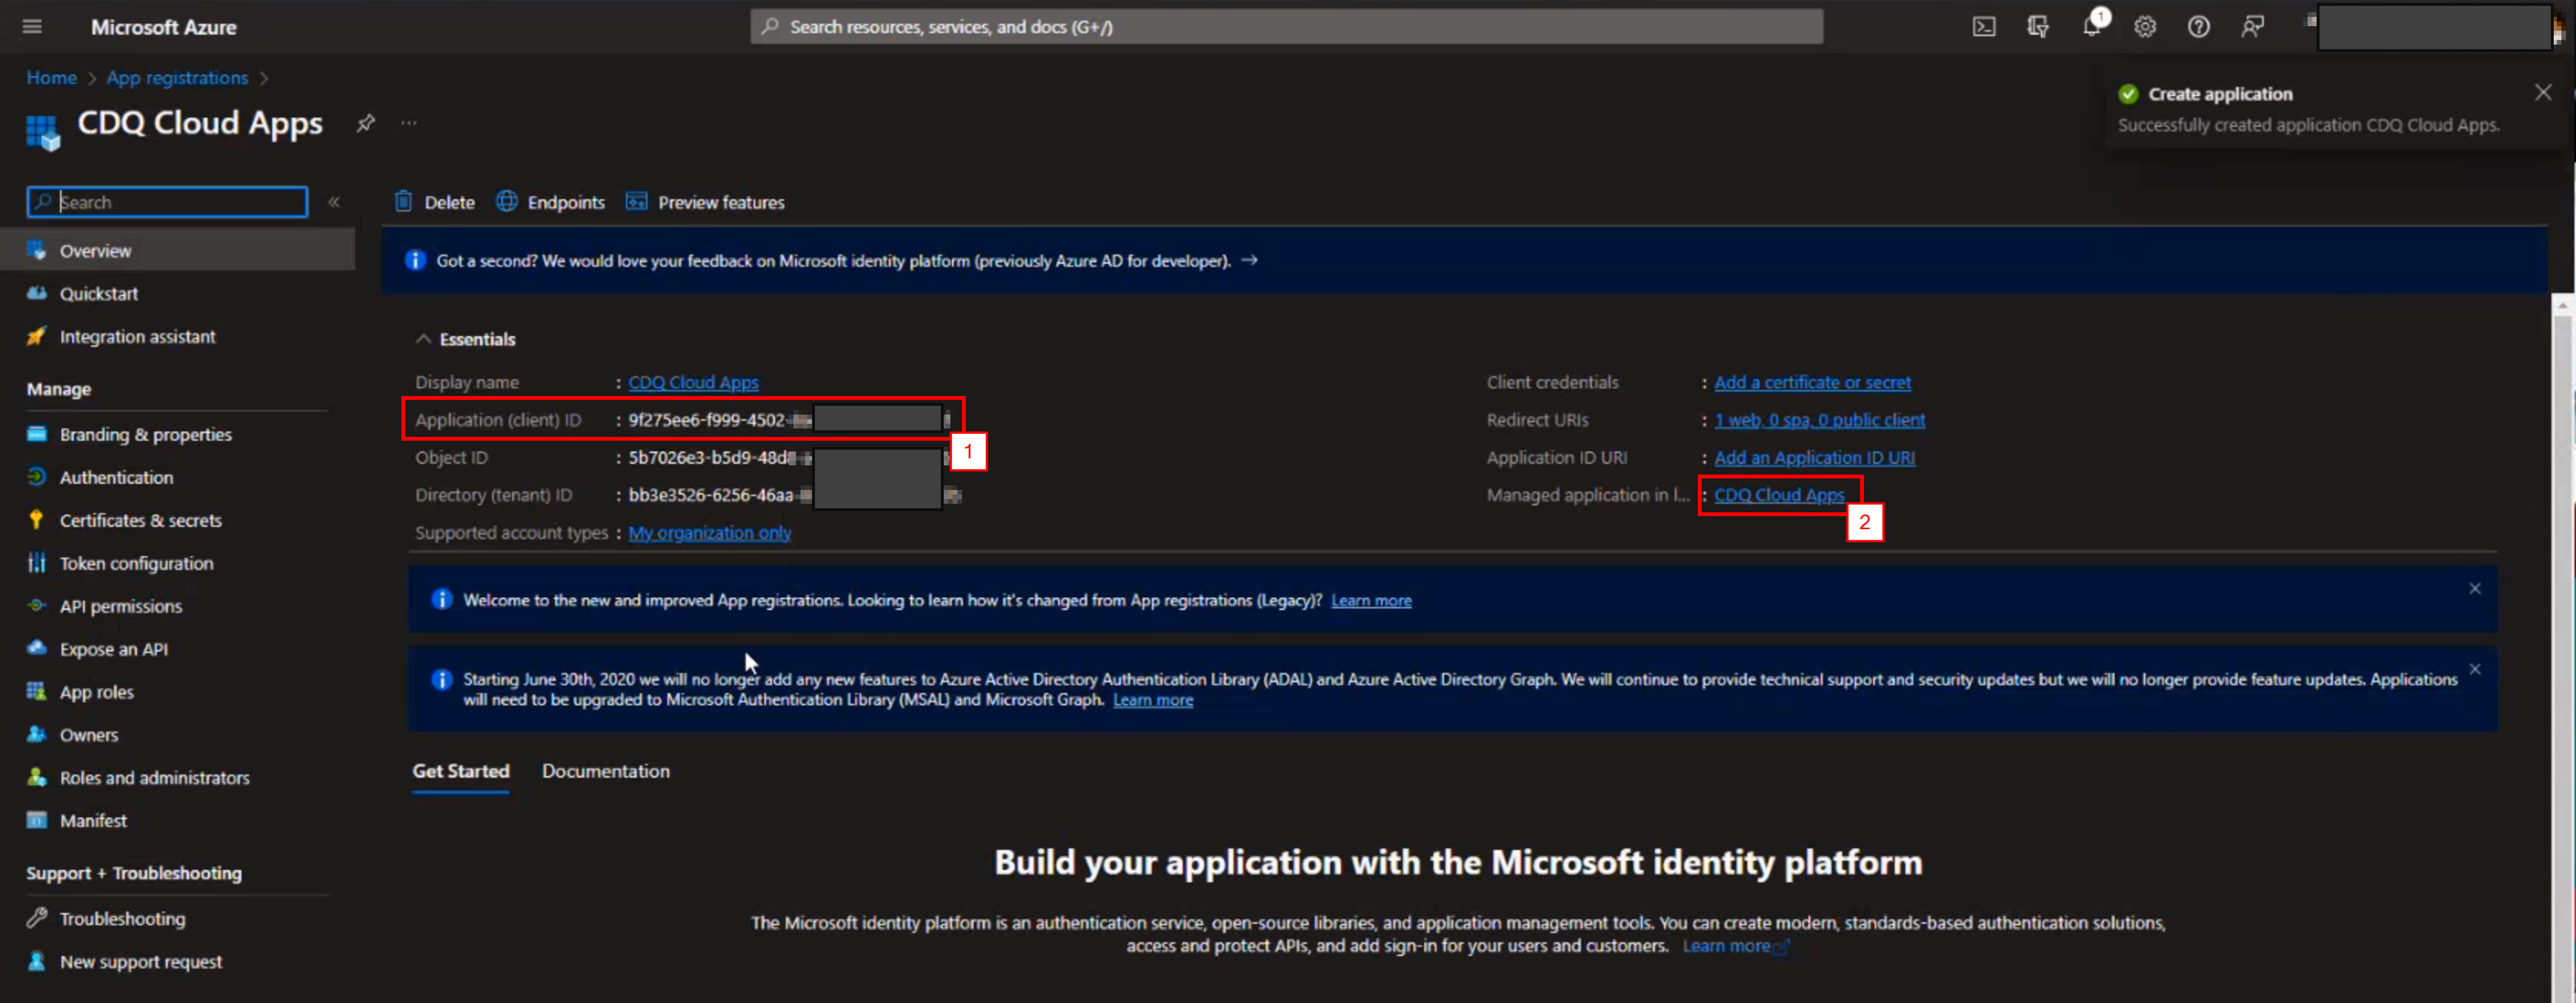The width and height of the screenshot is (2576, 1003).
Task: Open Endpoints in the command bar
Action: (x=551, y=202)
